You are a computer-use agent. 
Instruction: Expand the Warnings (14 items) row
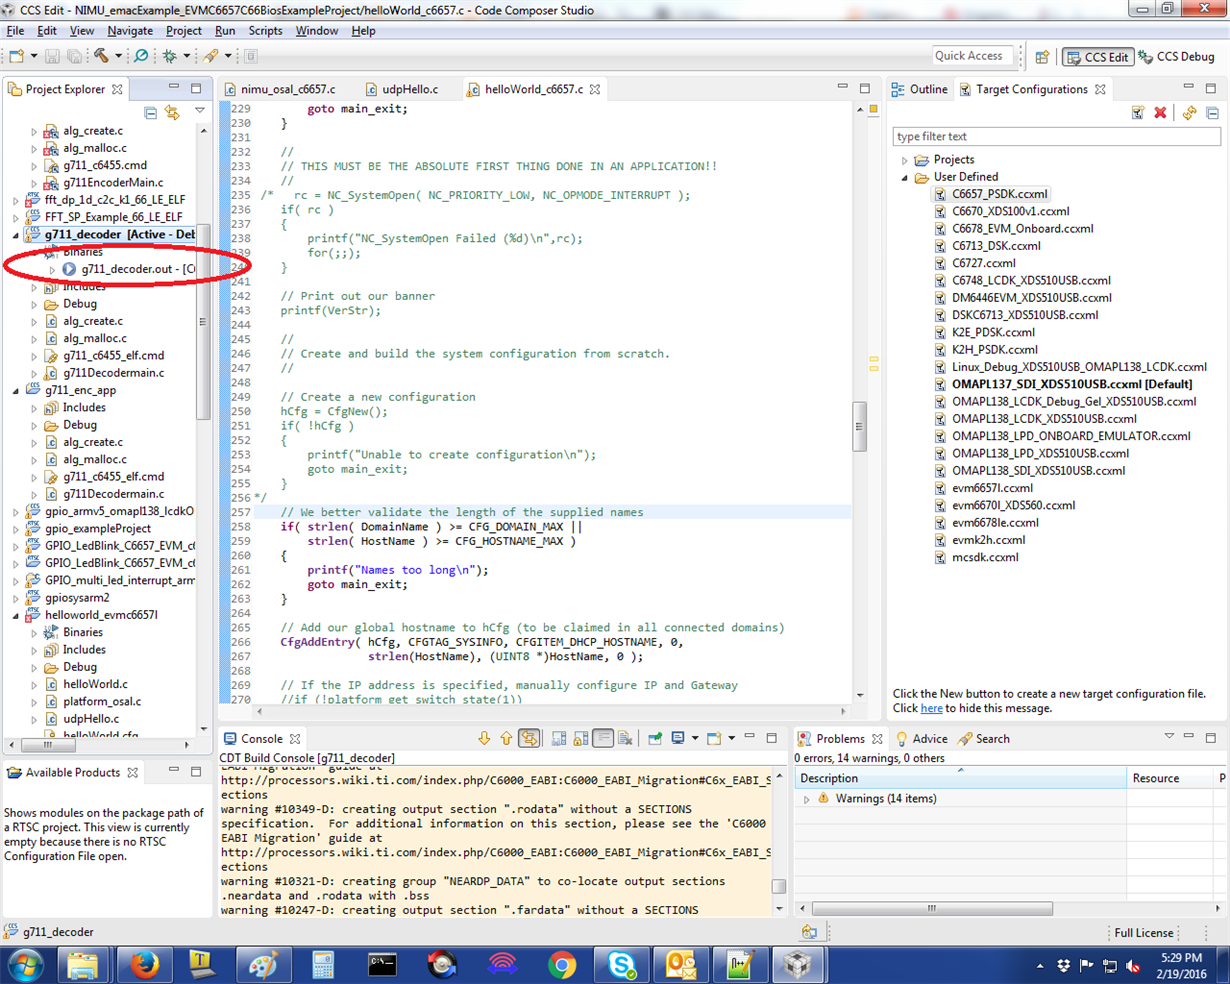pos(806,799)
